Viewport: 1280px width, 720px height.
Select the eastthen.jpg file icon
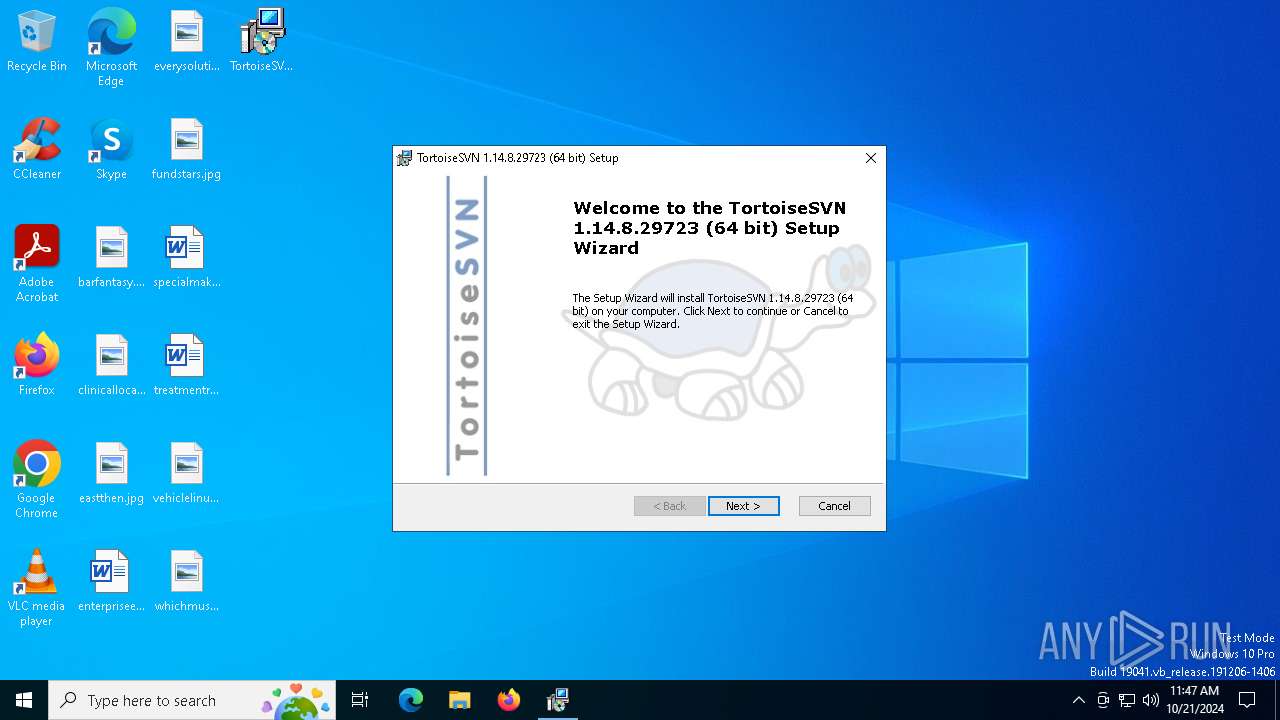pyautogui.click(x=111, y=474)
